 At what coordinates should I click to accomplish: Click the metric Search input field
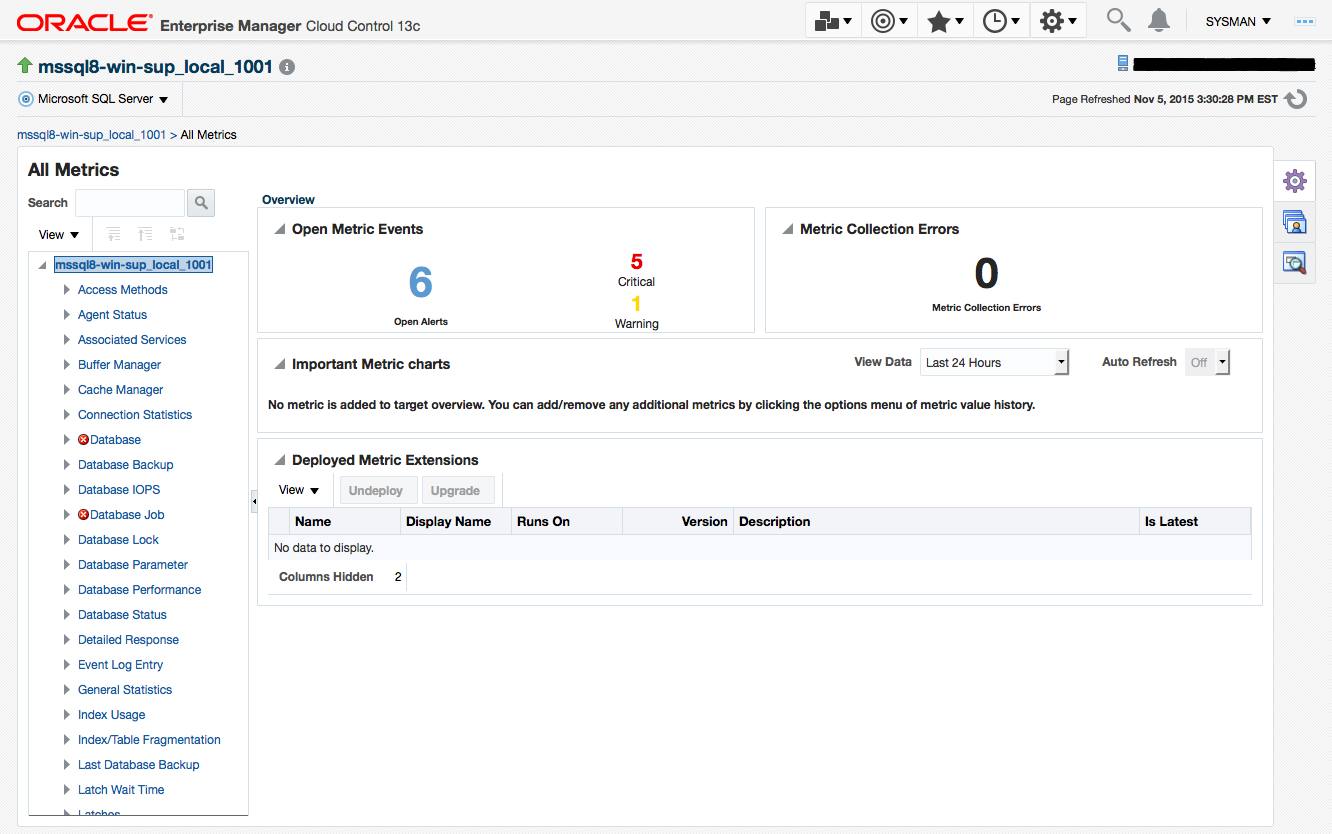coord(130,203)
